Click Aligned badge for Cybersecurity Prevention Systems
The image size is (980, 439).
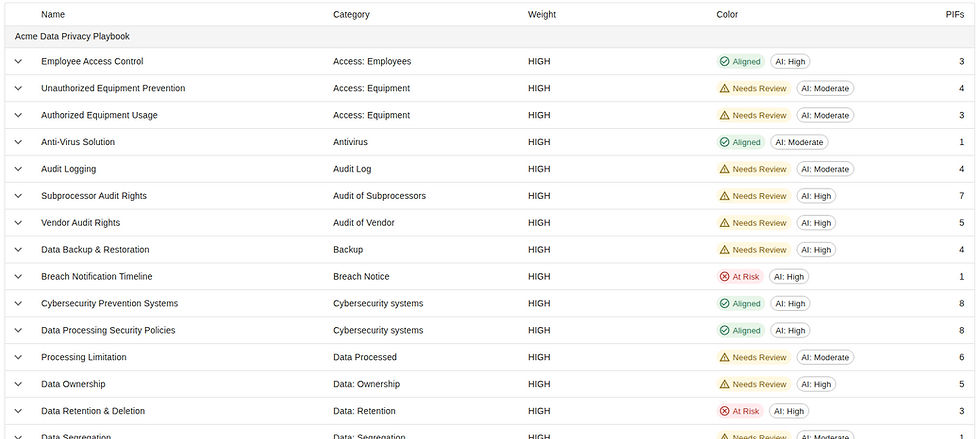[741, 303]
